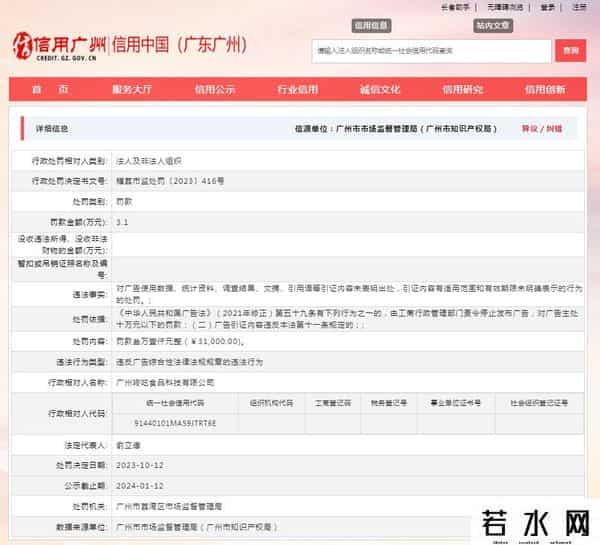Select the penalized company name value

(165, 383)
